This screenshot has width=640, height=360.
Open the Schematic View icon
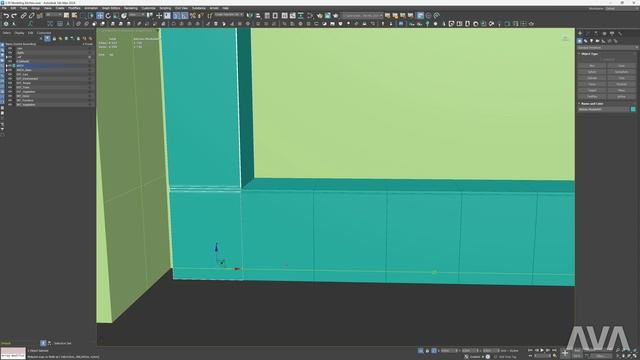(x=301, y=16)
